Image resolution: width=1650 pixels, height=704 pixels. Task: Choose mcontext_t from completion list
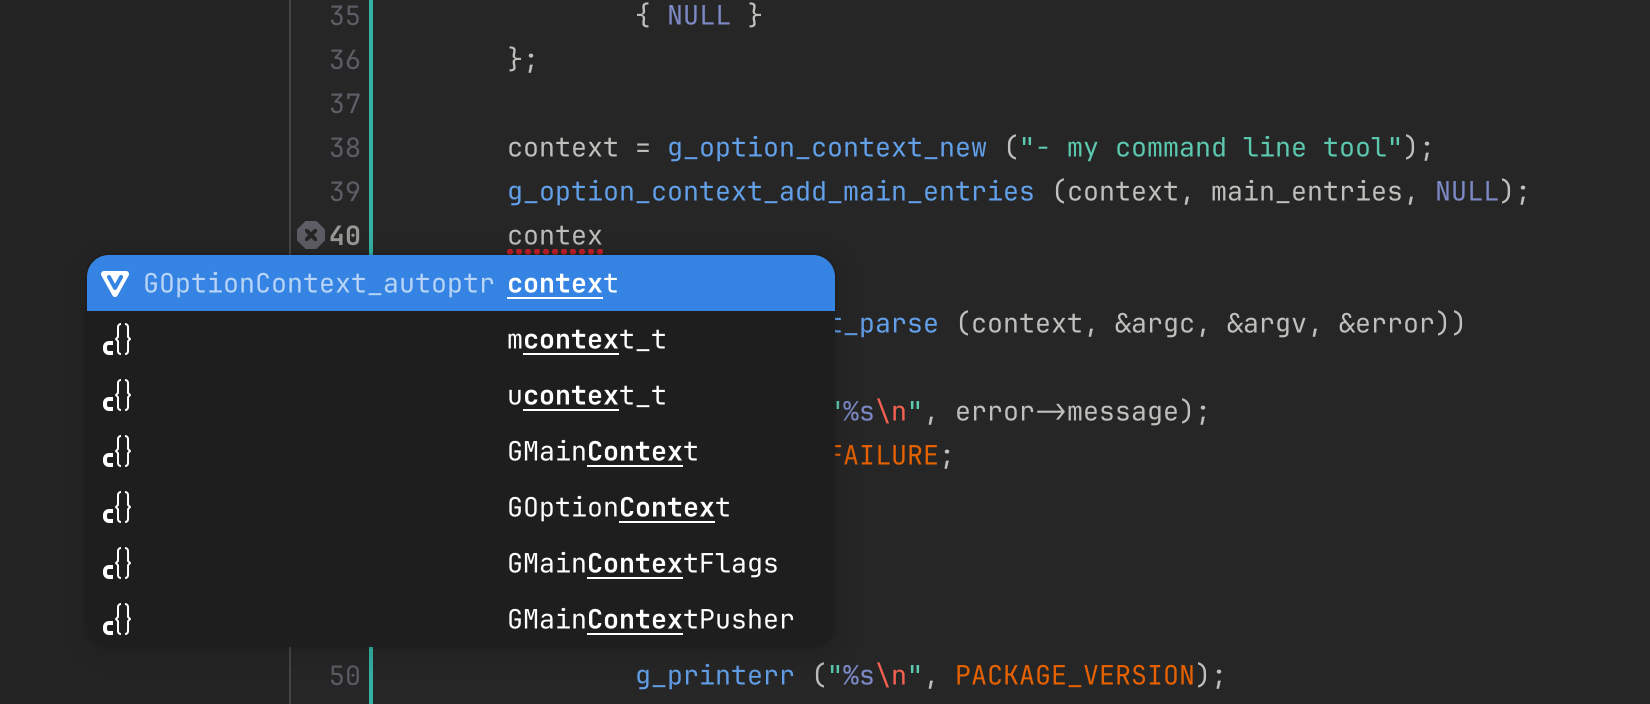tap(461, 340)
